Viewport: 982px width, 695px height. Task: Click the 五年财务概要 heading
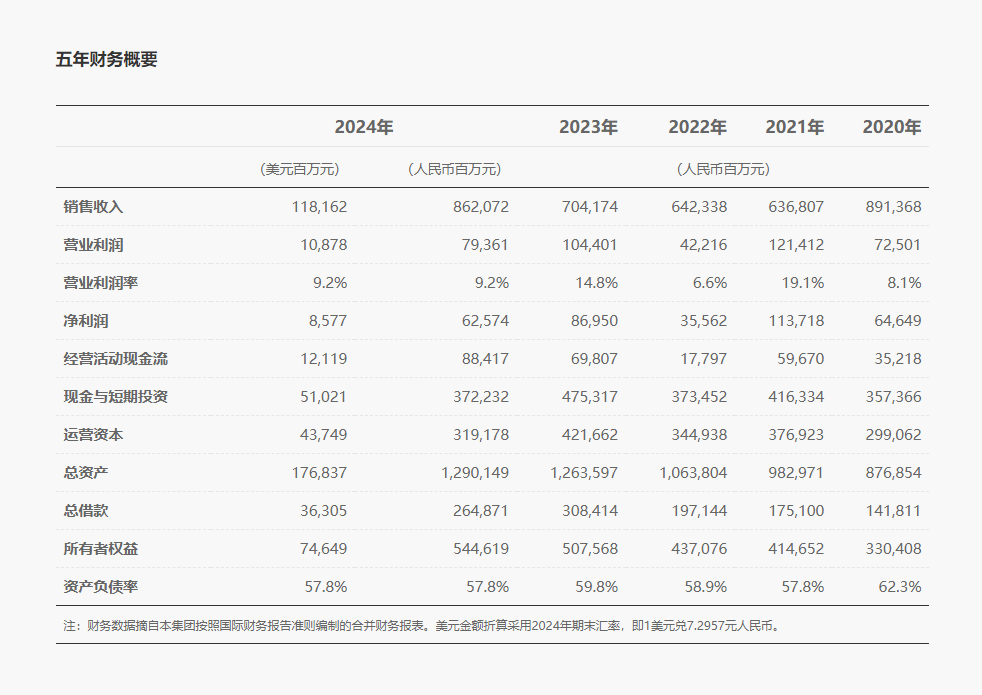click(x=106, y=59)
